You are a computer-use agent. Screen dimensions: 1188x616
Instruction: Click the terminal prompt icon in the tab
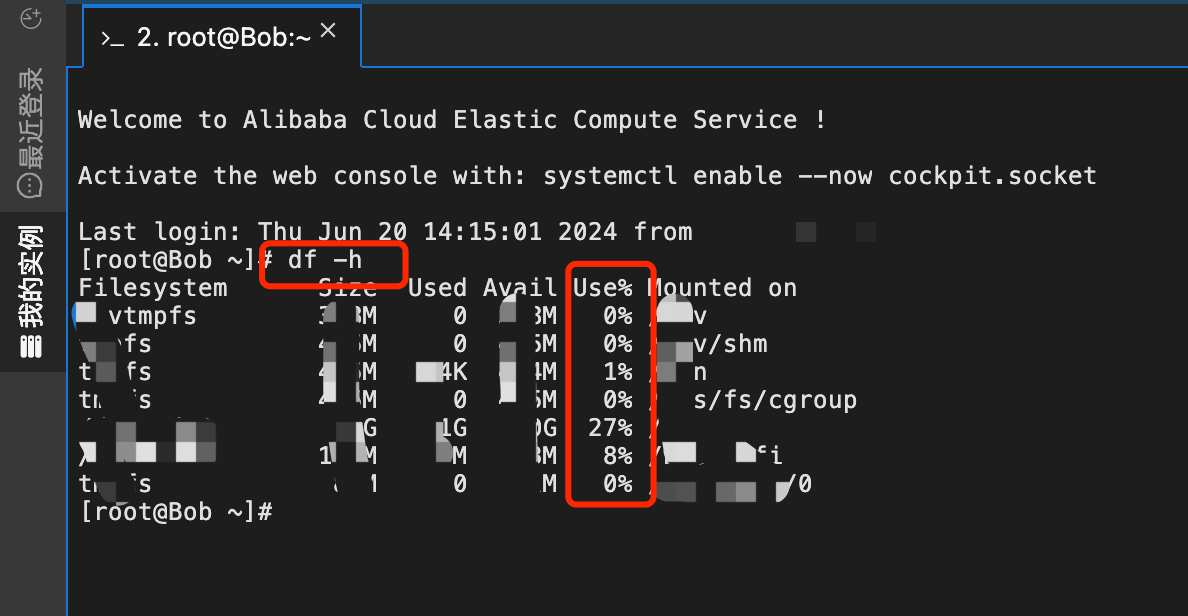pos(112,38)
